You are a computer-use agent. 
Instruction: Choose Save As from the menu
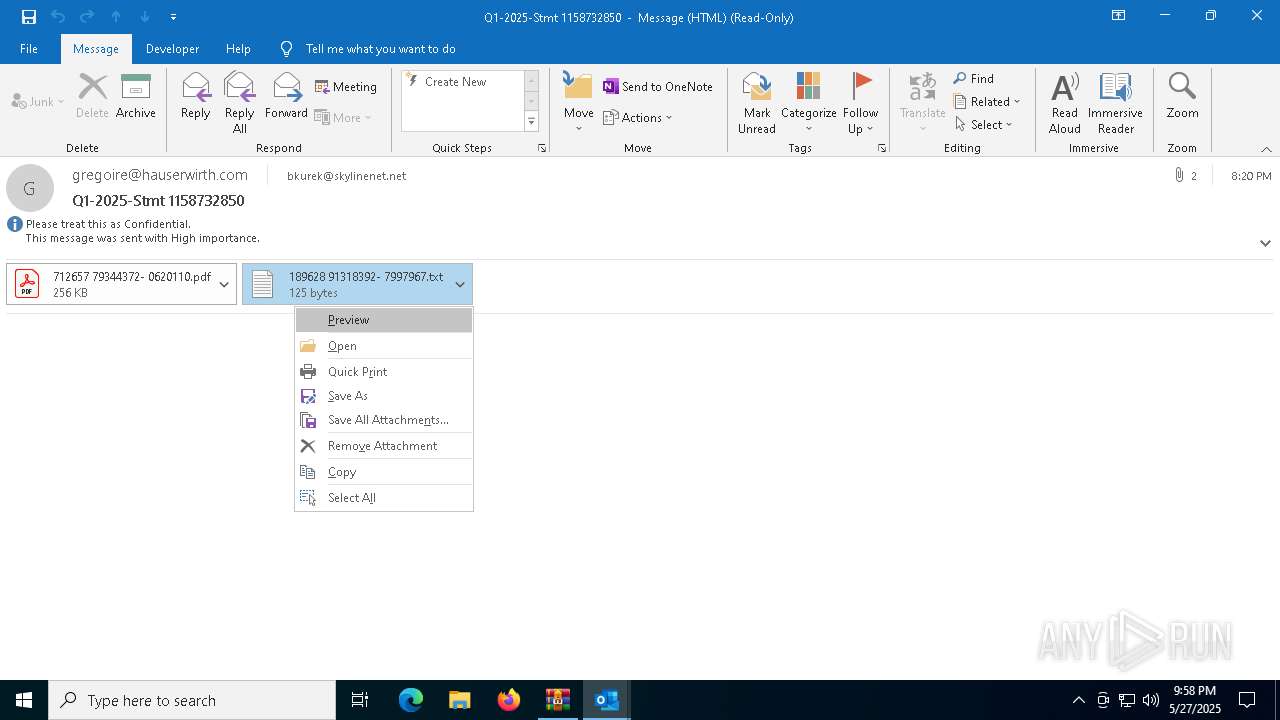coord(384,396)
